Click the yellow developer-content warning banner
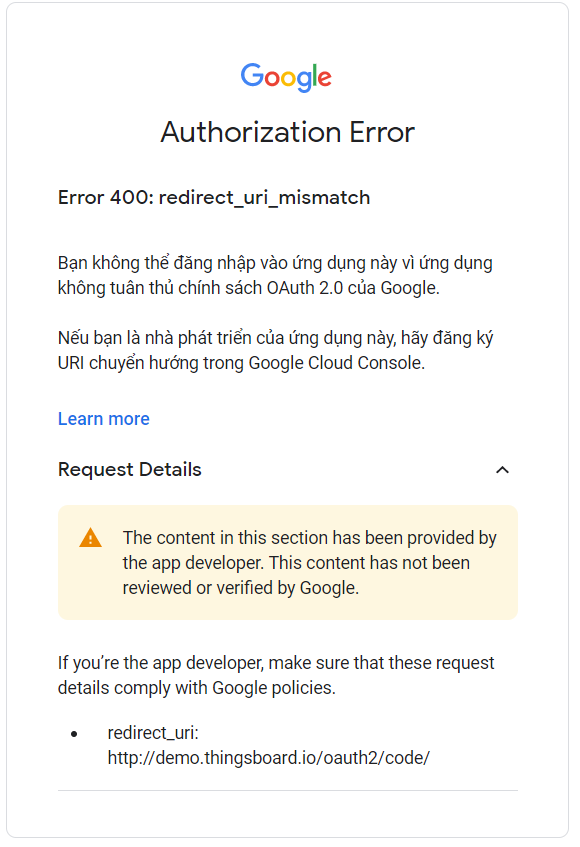Screen dimensions: 580x847 point(287,562)
